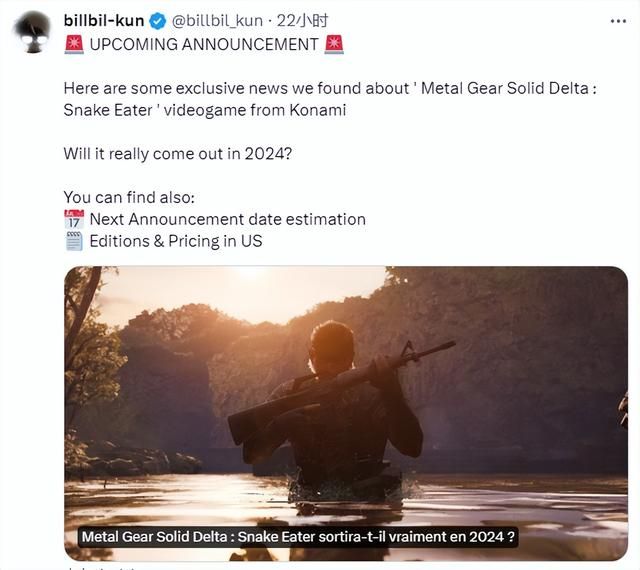The image size is (640, 570).
Task: Click 'Next Announcement date estimation' text
Action: 227,219
